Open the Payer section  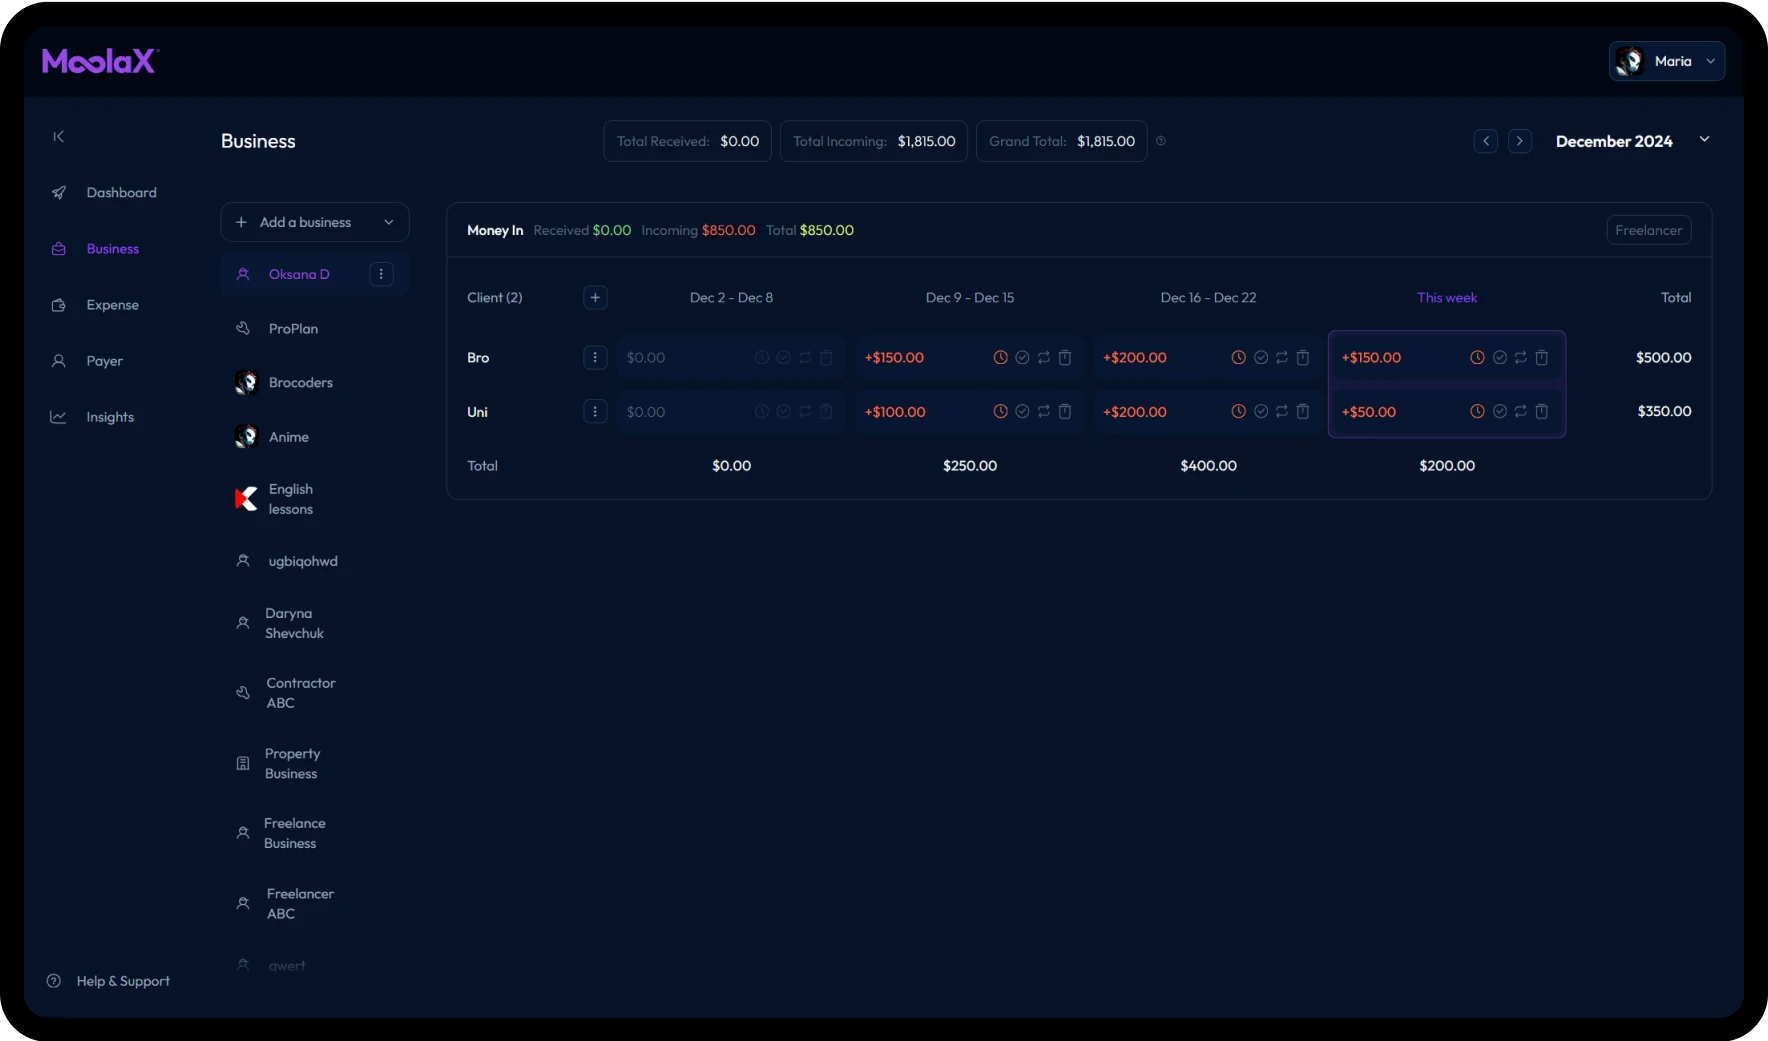coord(88,361)
